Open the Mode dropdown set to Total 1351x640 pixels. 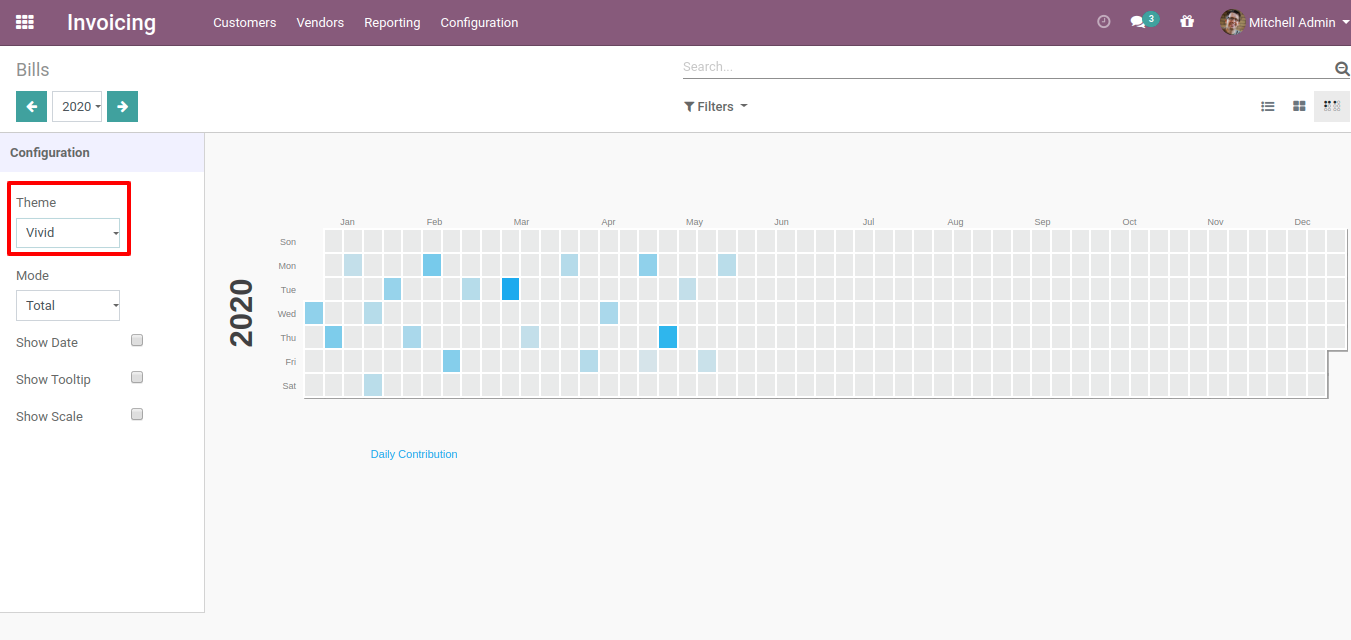point(68,306)
